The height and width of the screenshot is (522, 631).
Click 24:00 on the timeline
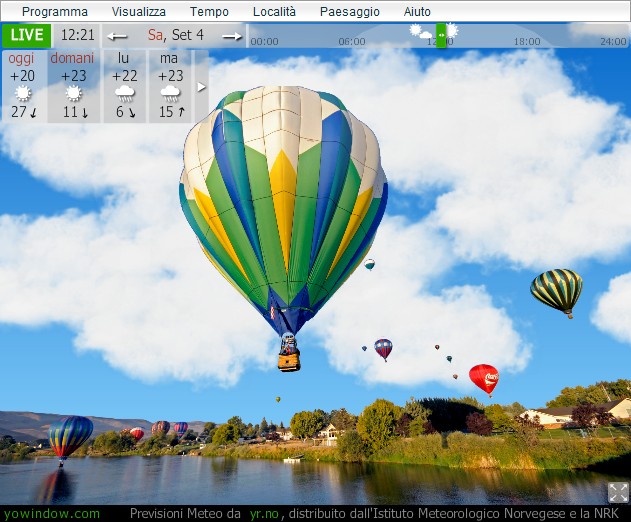613,41
